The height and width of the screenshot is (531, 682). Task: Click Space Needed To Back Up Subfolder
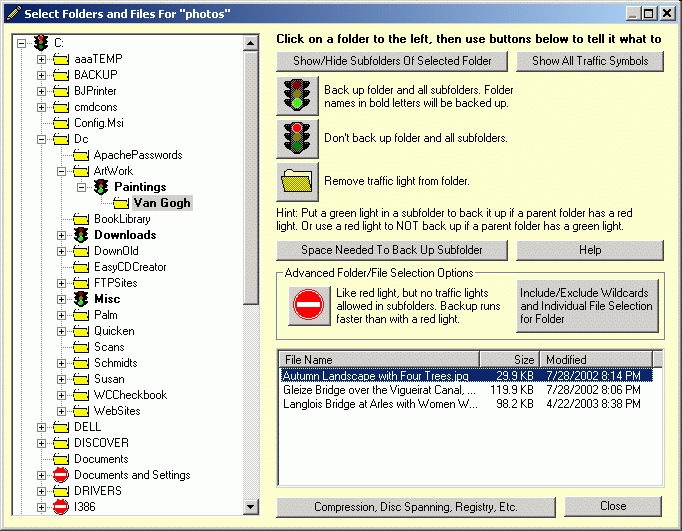point(392,250)
